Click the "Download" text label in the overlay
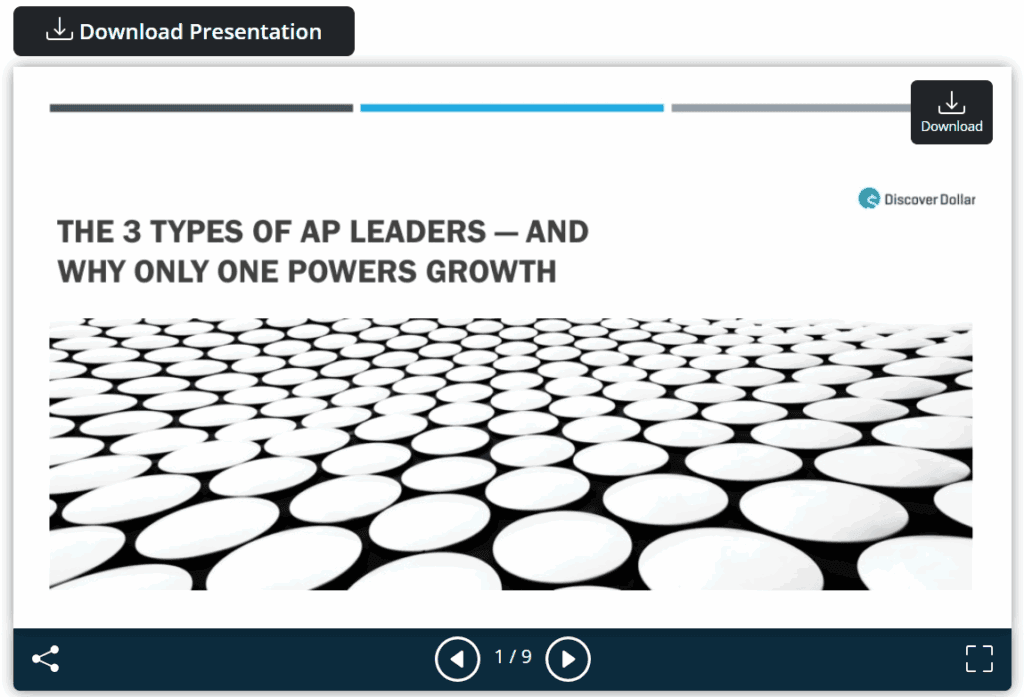This screenshot has height=697, width=1024. click(x=951, y=127)
